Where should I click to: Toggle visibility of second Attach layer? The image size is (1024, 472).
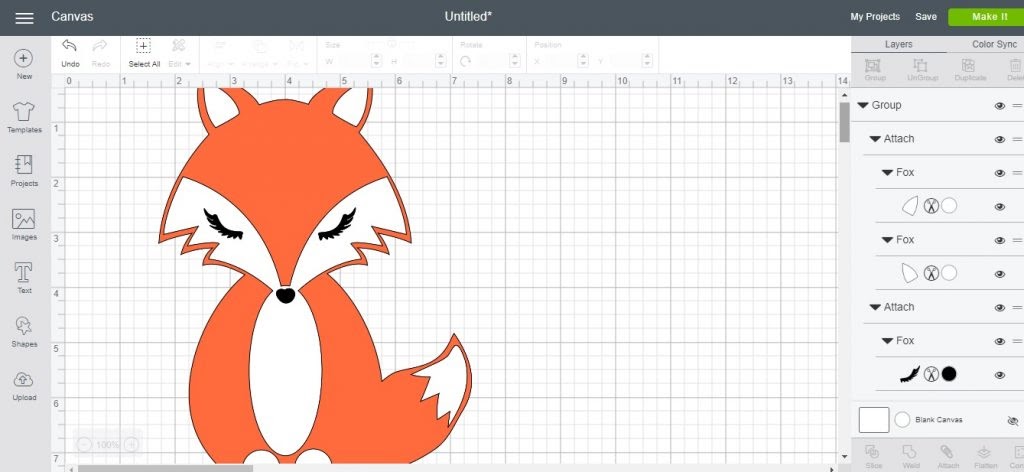(999, 307)
